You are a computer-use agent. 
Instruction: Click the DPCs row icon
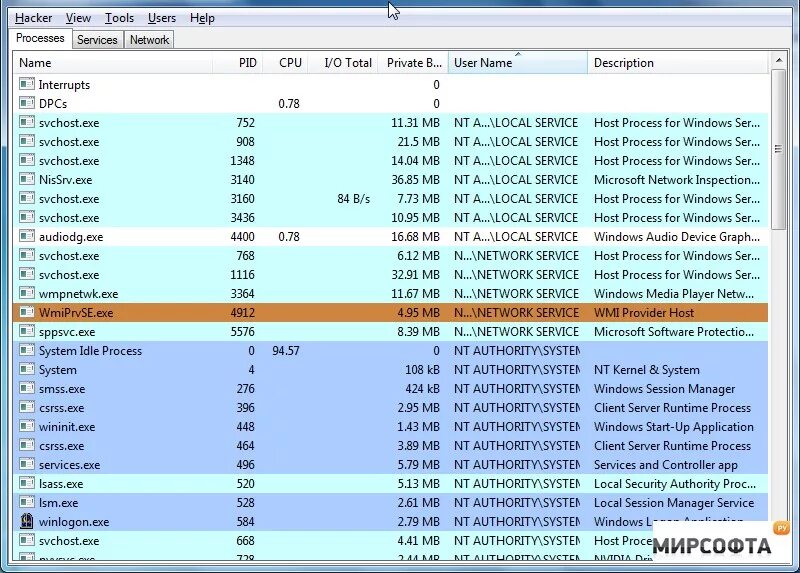[27, 103]
